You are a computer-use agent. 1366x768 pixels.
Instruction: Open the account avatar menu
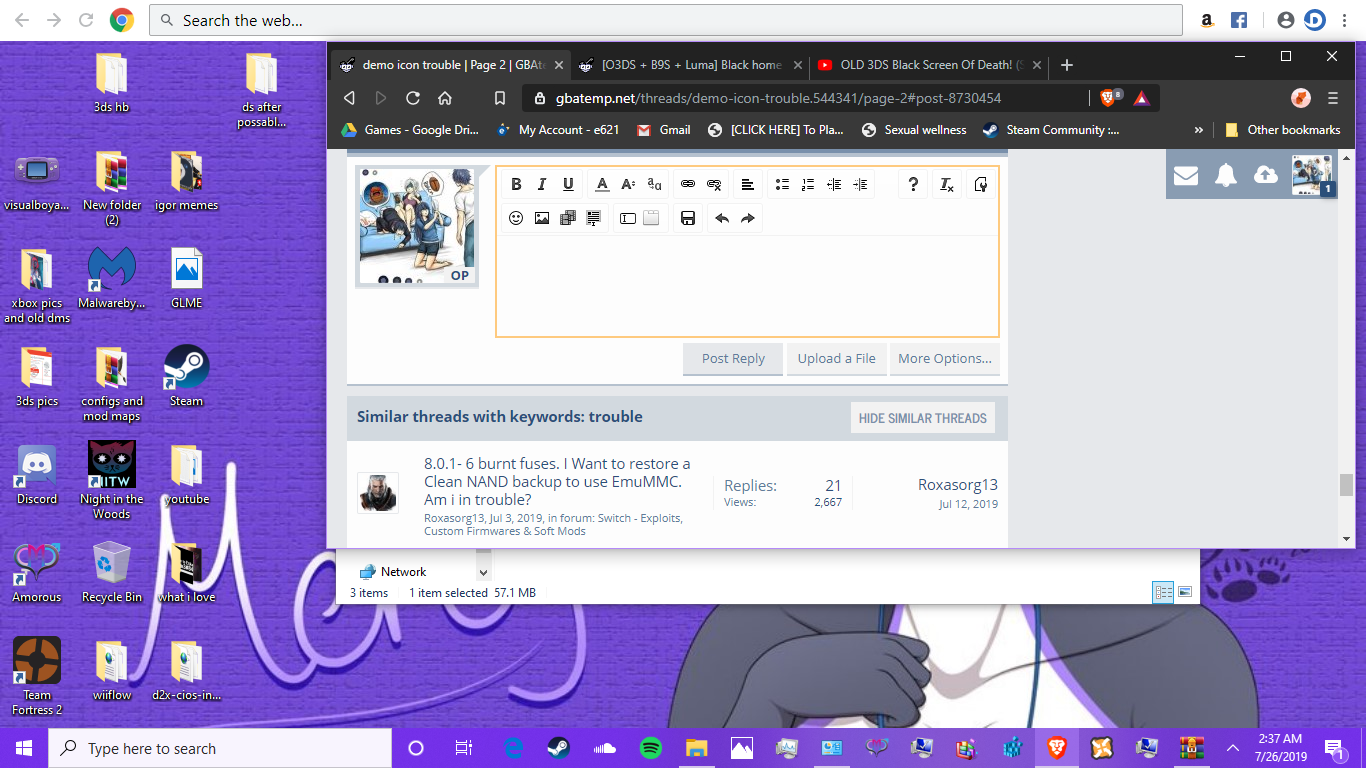[1312, 175]
